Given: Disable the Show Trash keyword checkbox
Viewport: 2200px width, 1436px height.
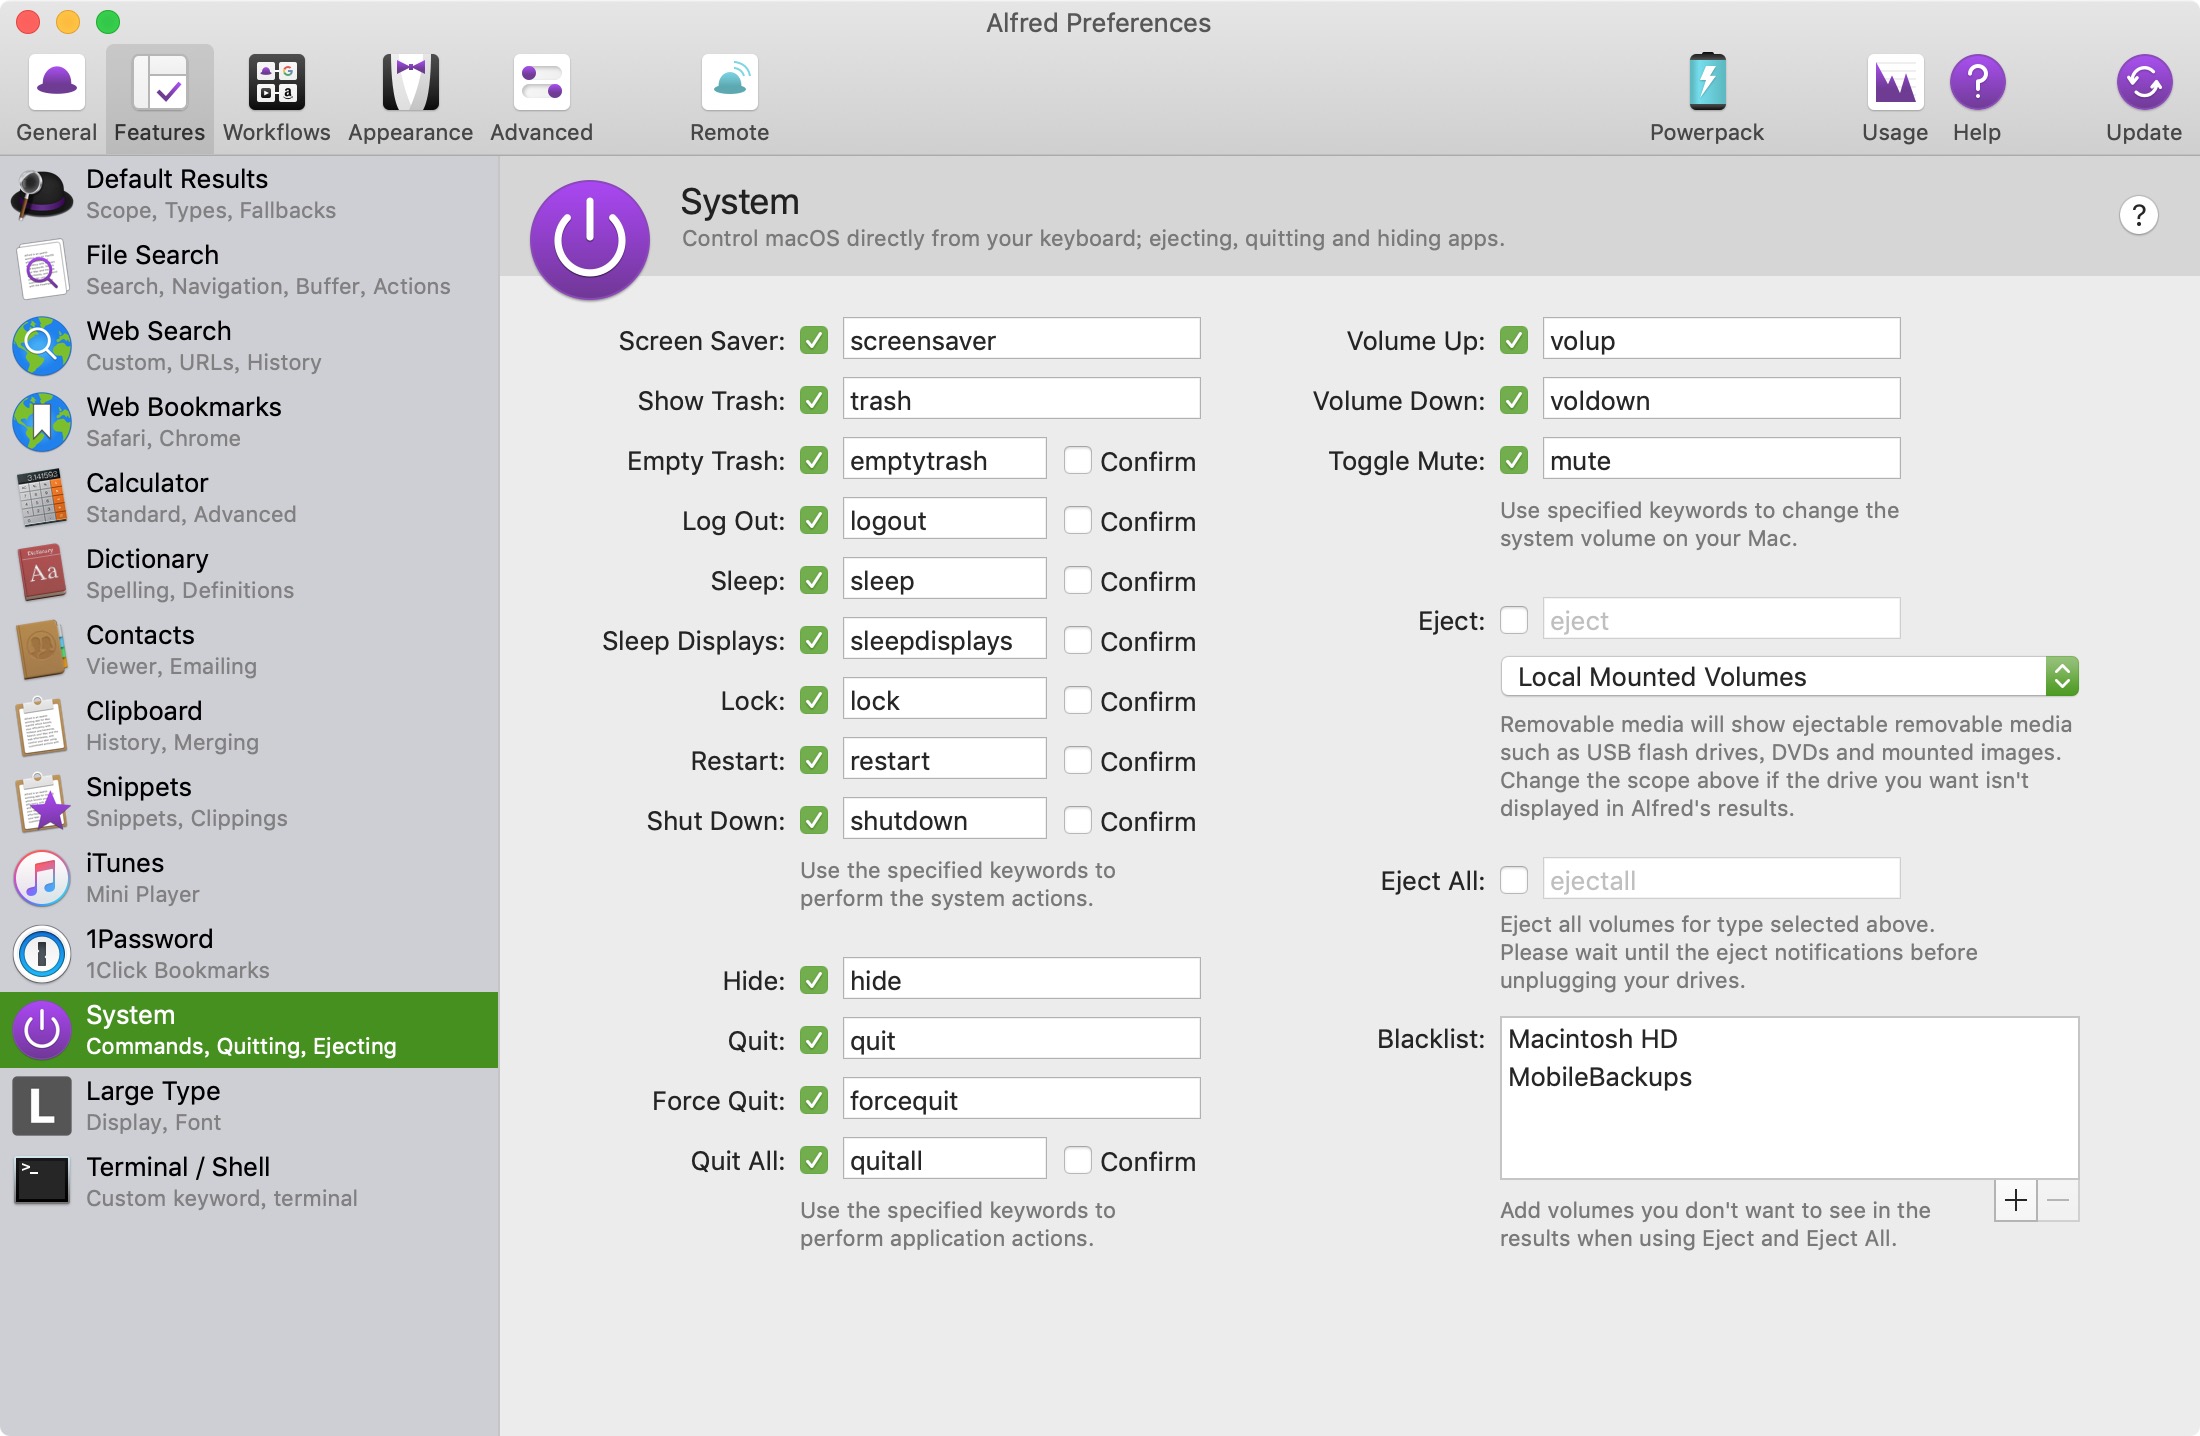Looking at the screenshot, I should point(814,400).
